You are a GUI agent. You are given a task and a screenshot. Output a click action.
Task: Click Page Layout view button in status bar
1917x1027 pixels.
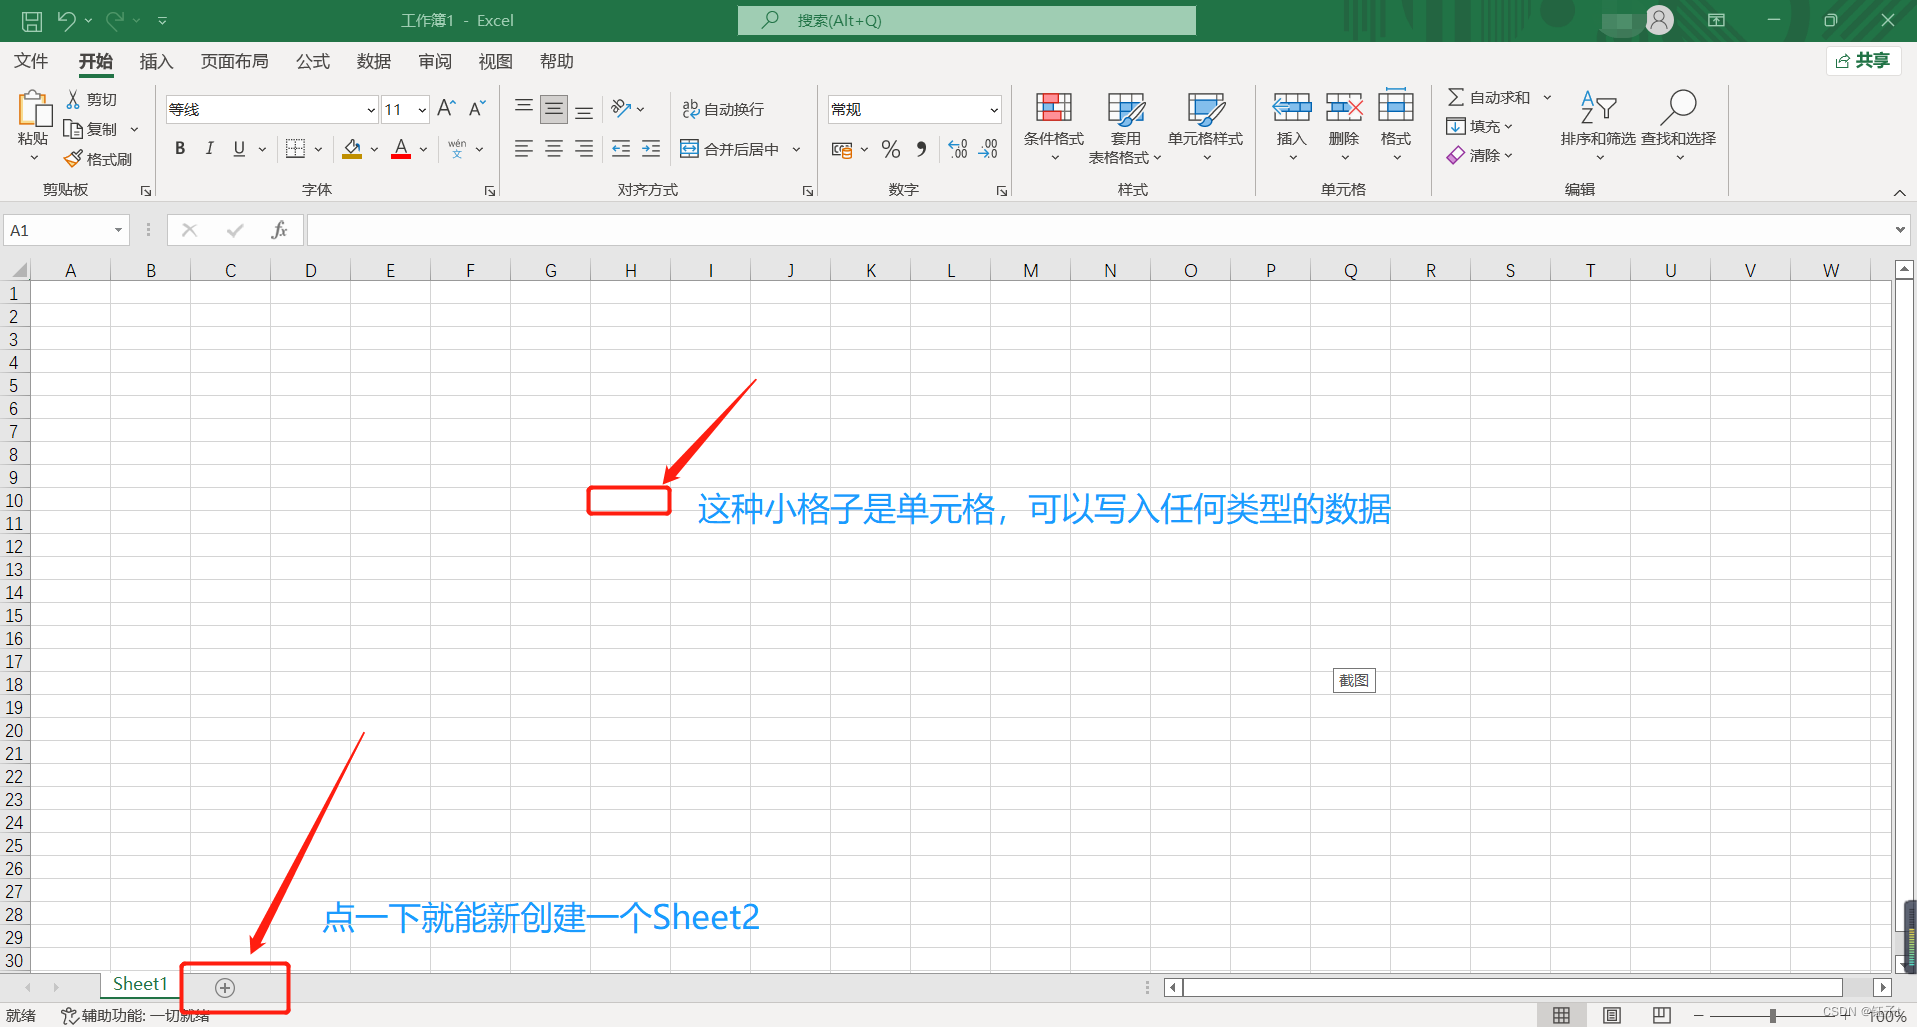pyautogui.click(x=1612, y=1015)
